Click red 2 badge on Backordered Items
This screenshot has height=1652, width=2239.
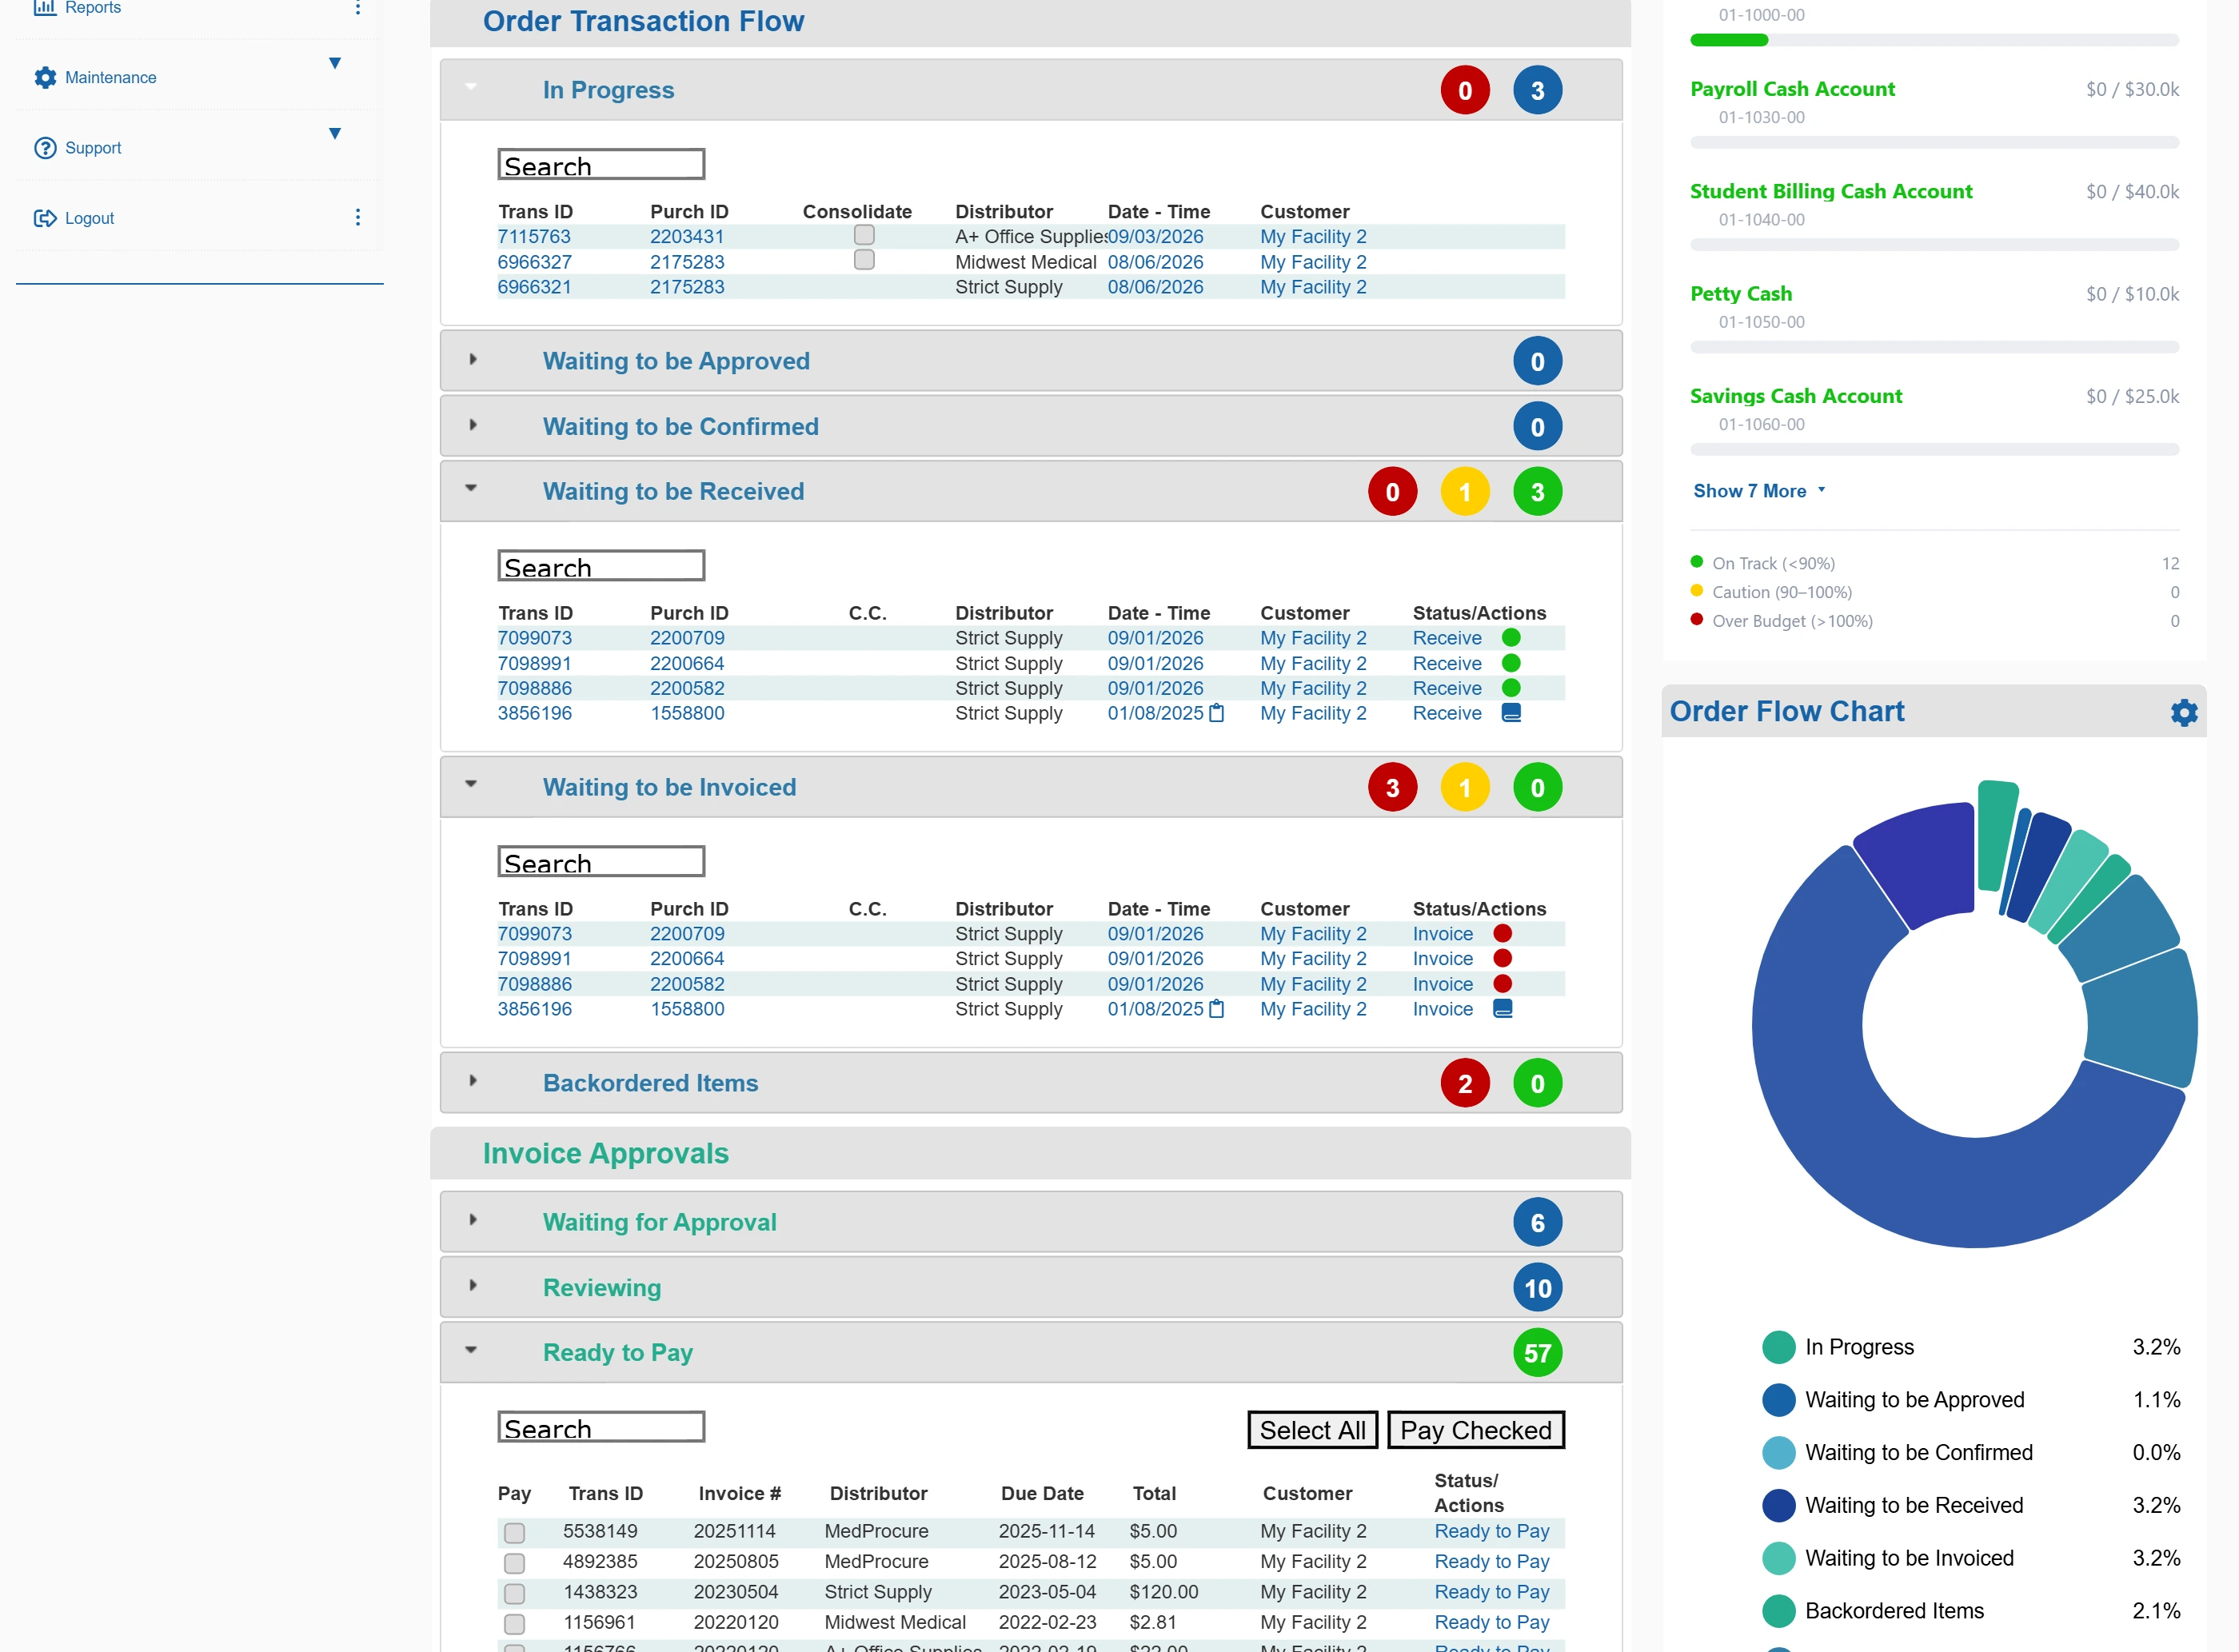coord(1464,1084)
